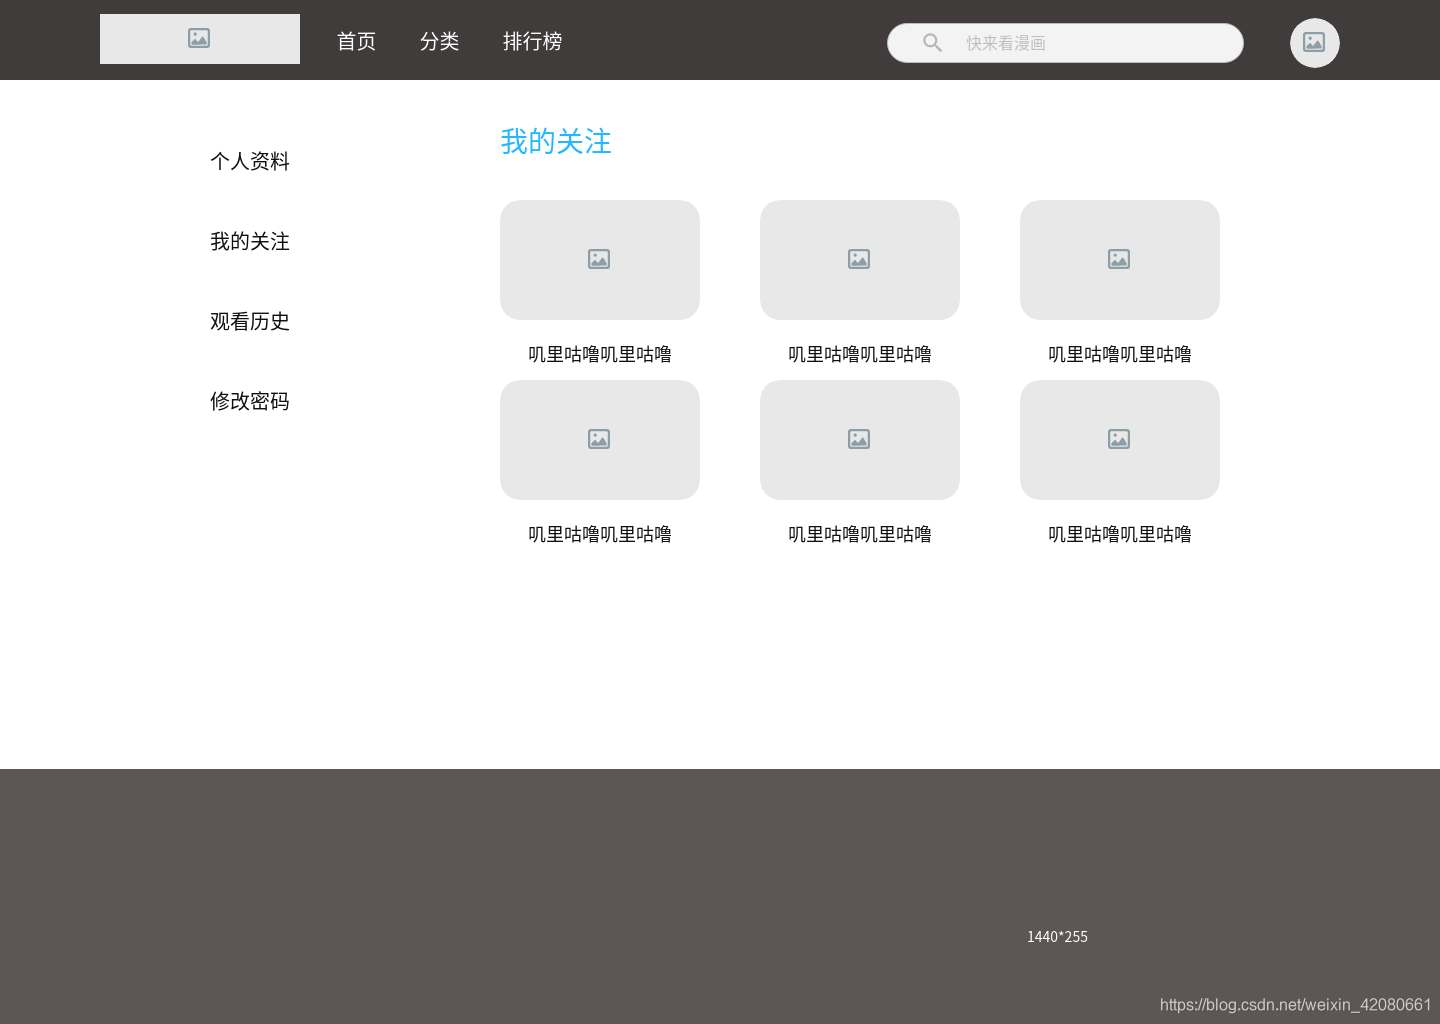Click the middle comic caption in second row
The image size is (1440, 1024).
pos(859,533)
